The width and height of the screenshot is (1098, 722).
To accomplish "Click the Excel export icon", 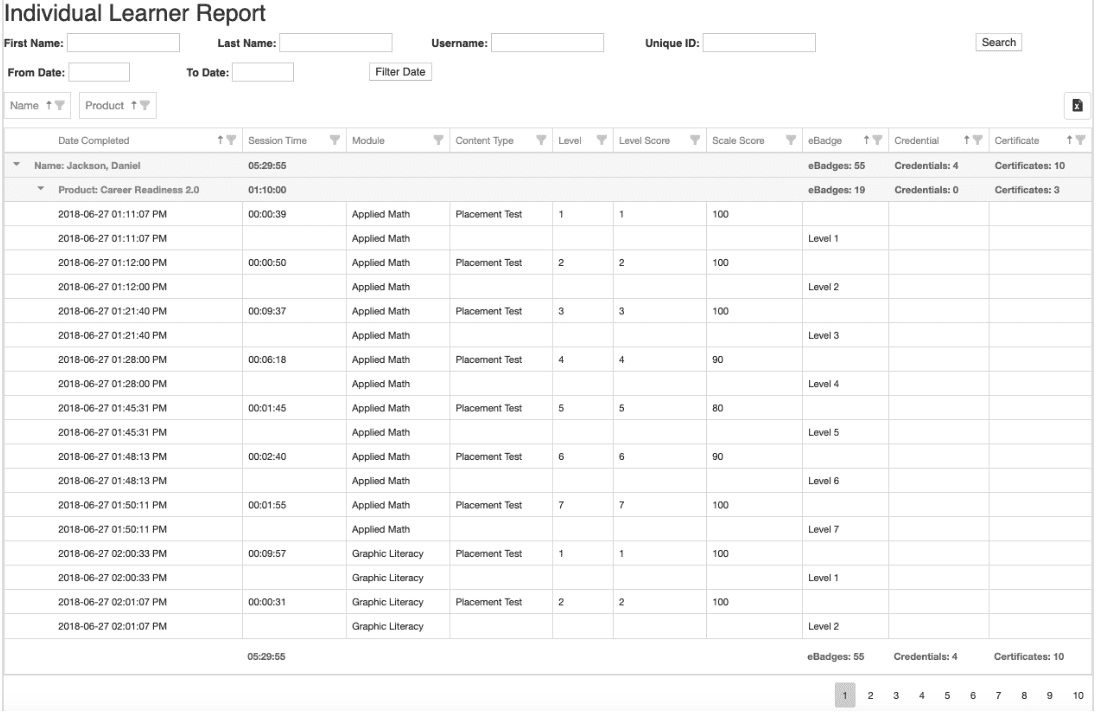I will [x=1078, y=106].
